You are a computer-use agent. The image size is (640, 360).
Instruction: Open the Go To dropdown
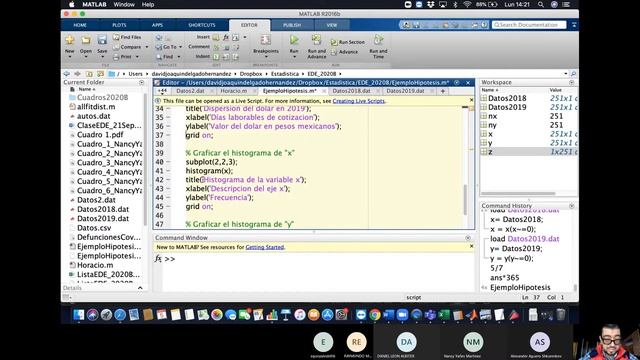169,47
